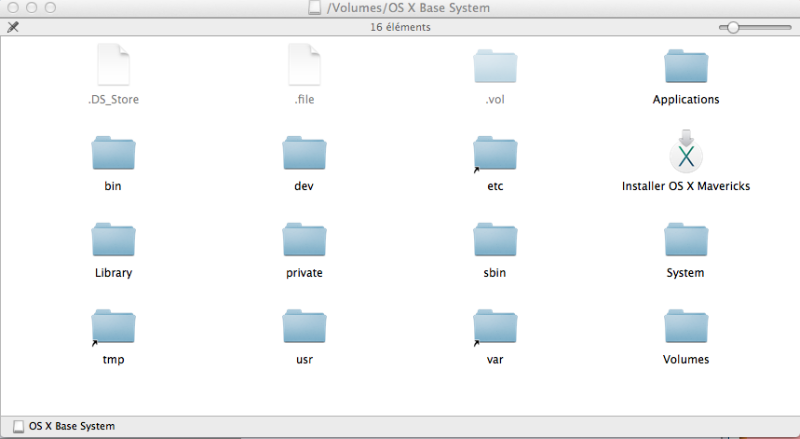This screenshot has width=800, height=439.
Task: Select the usr folder icon
Action: [304, 326]
